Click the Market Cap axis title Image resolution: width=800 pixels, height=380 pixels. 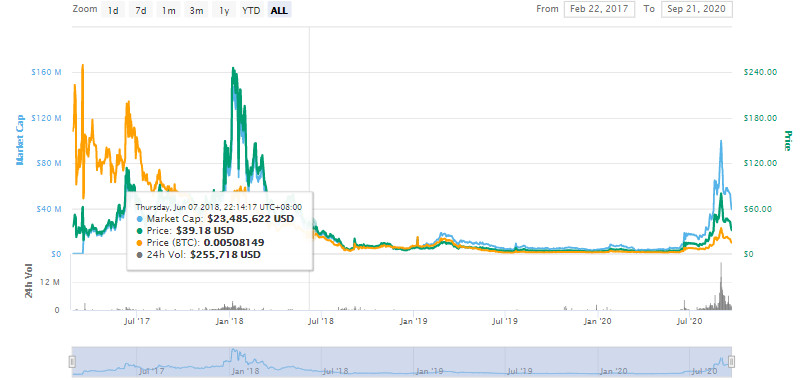coord(20,140)
